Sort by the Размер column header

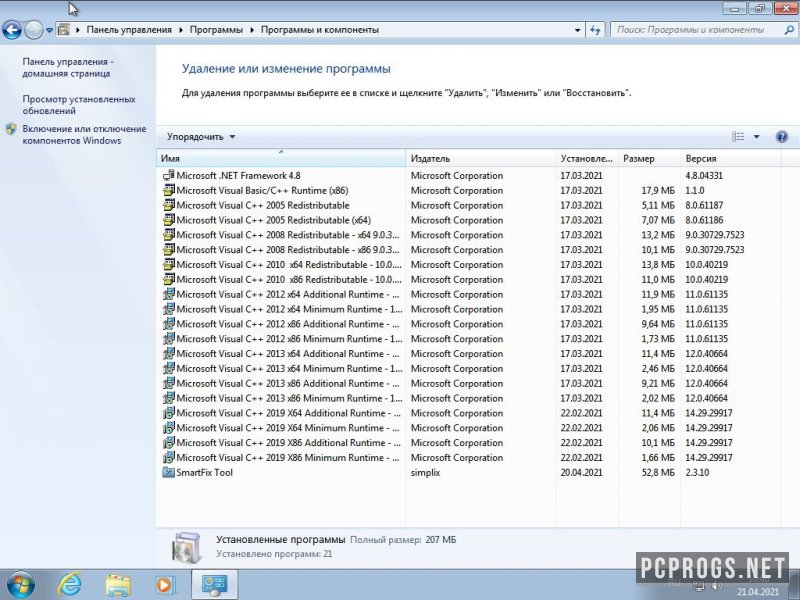pyautogui.click(x=649, y=159)
